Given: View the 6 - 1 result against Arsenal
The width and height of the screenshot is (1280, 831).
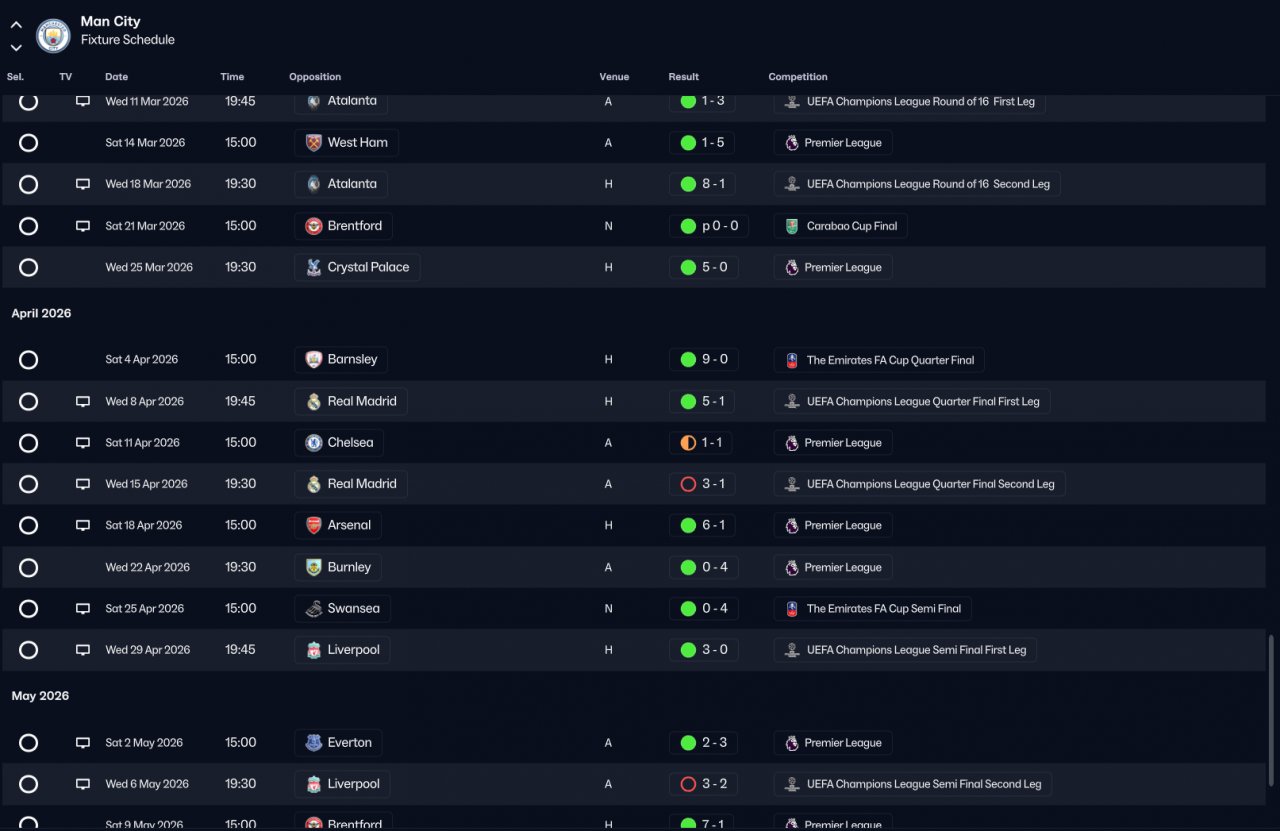Looking at the screenshot, I should coord(702,526).
